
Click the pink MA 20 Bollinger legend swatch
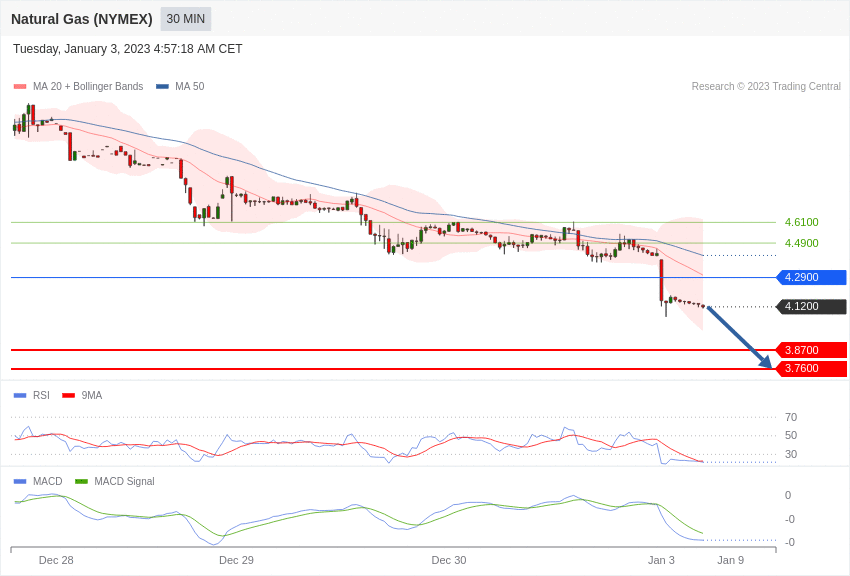tap(20, 87)
